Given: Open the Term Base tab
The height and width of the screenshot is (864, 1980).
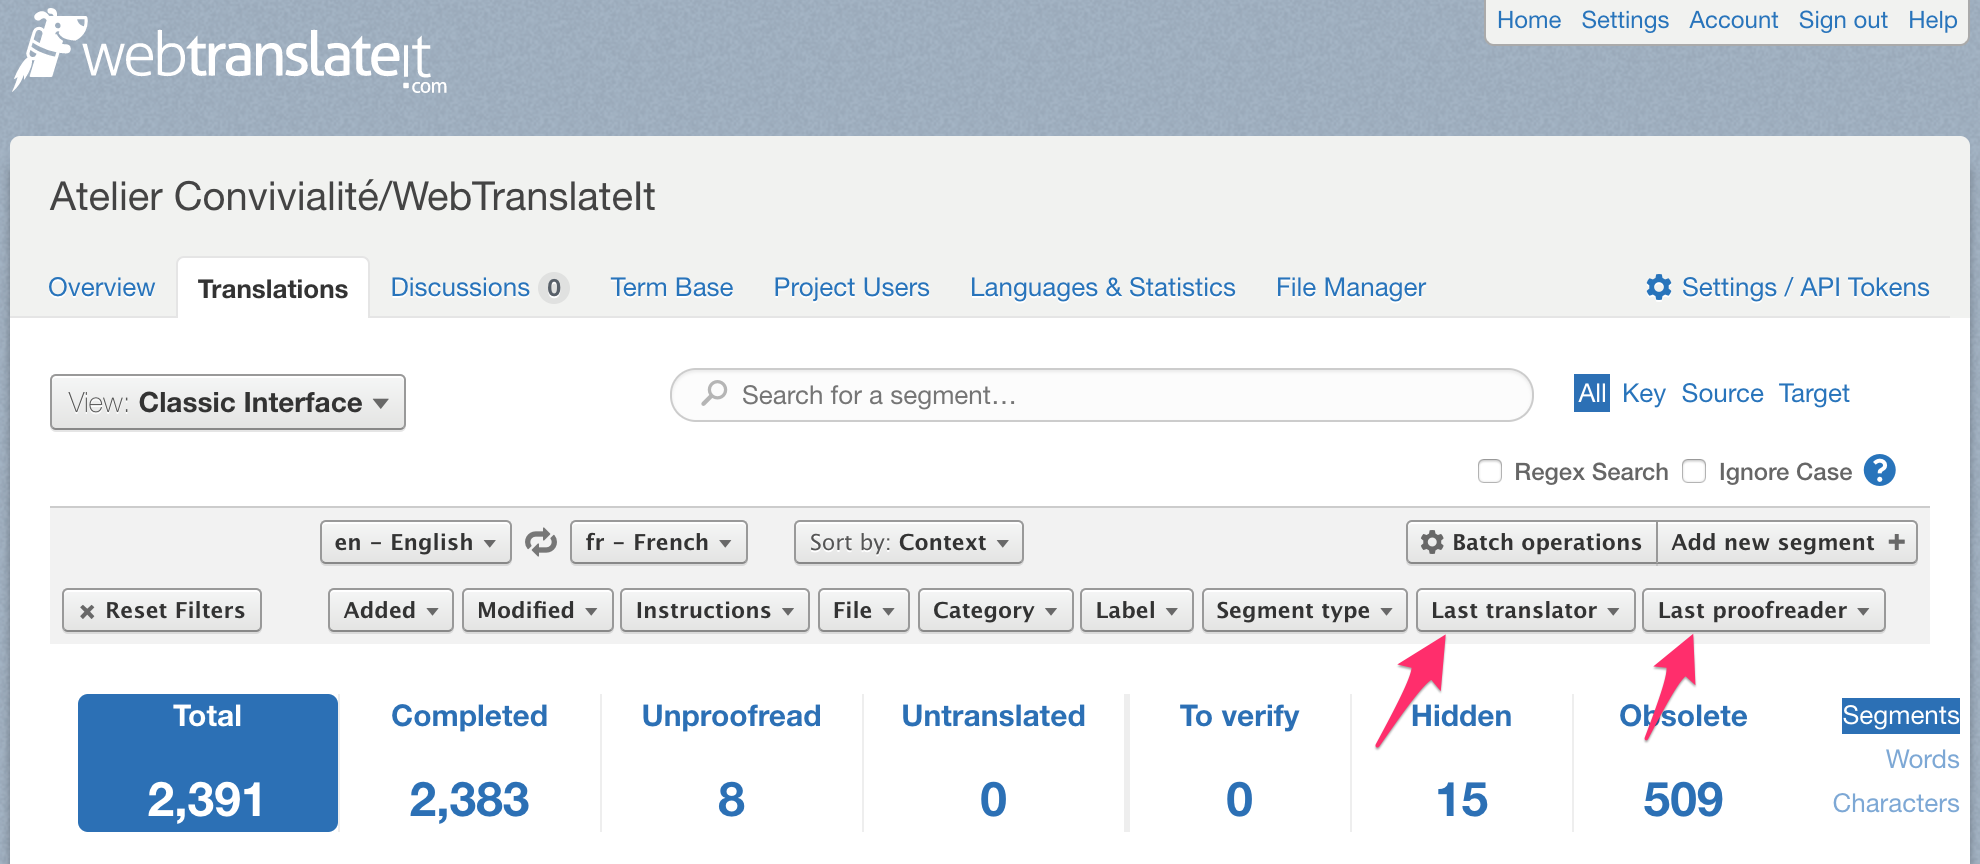Looking at the screenshot, I should point(672,287).
